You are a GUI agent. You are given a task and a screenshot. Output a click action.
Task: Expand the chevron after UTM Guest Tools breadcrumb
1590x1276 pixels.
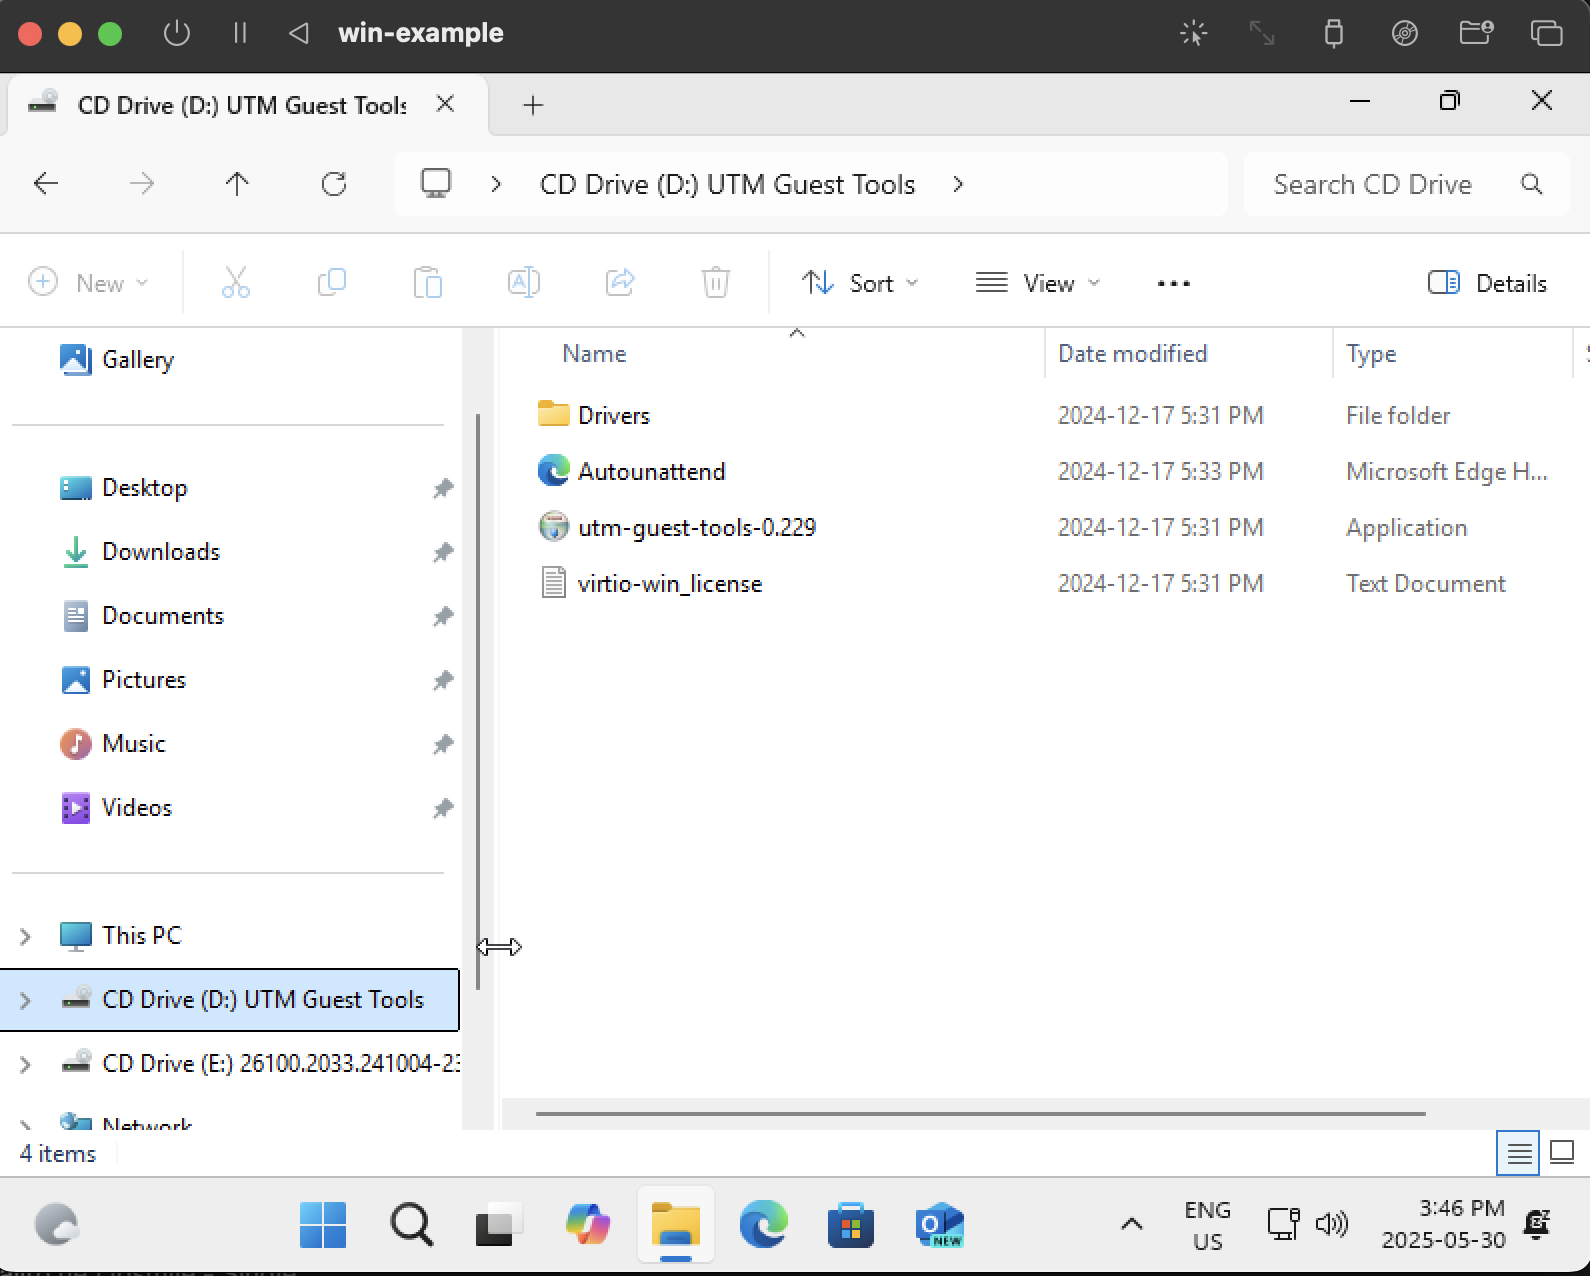tap(958, 184)
